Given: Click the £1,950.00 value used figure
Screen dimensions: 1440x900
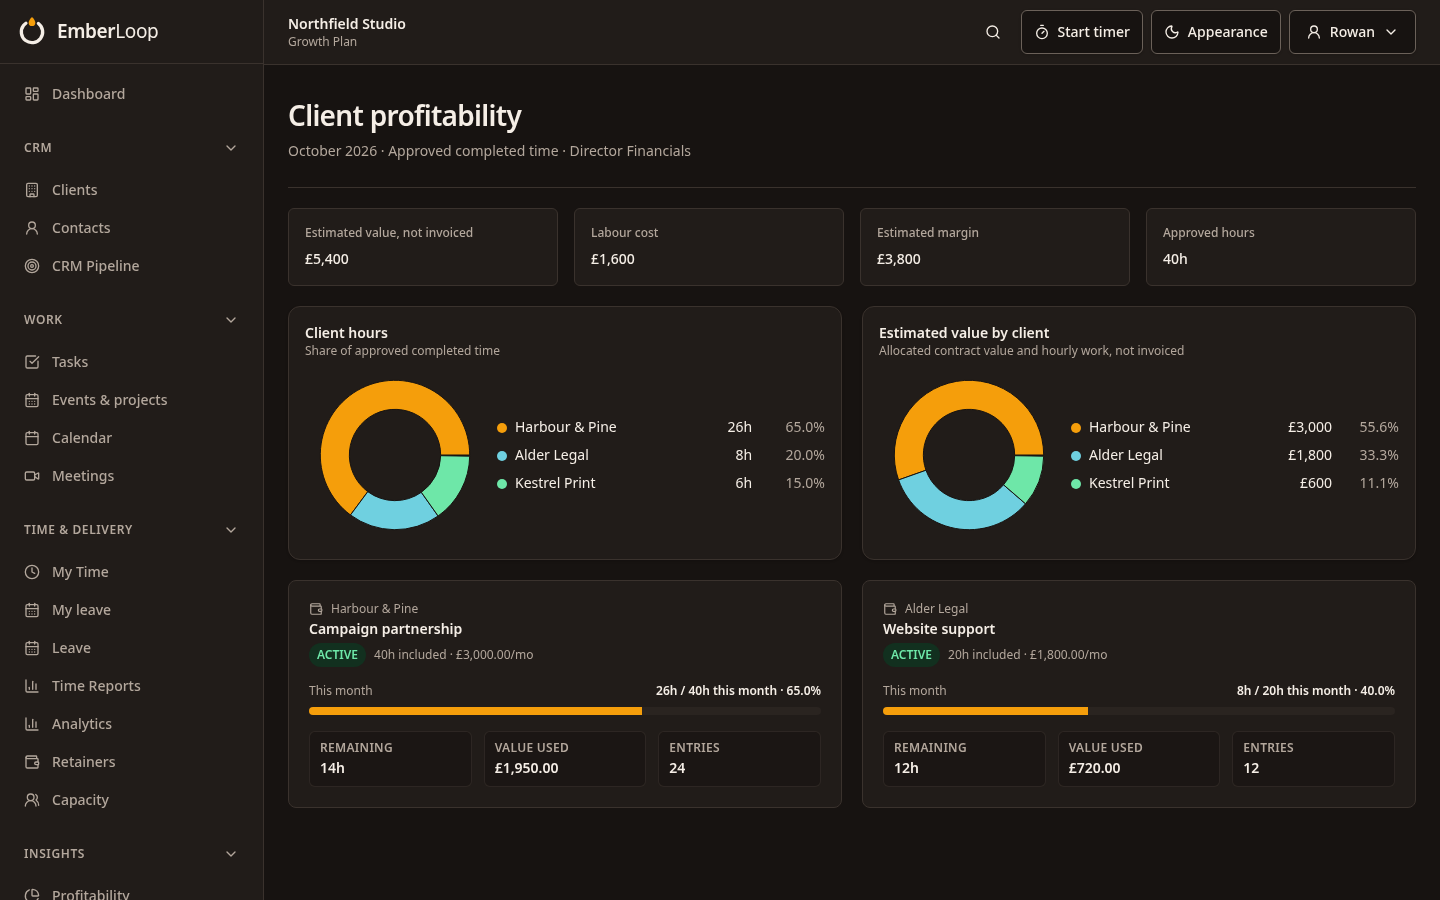Looking at the screenshot, I should point(527,768).
